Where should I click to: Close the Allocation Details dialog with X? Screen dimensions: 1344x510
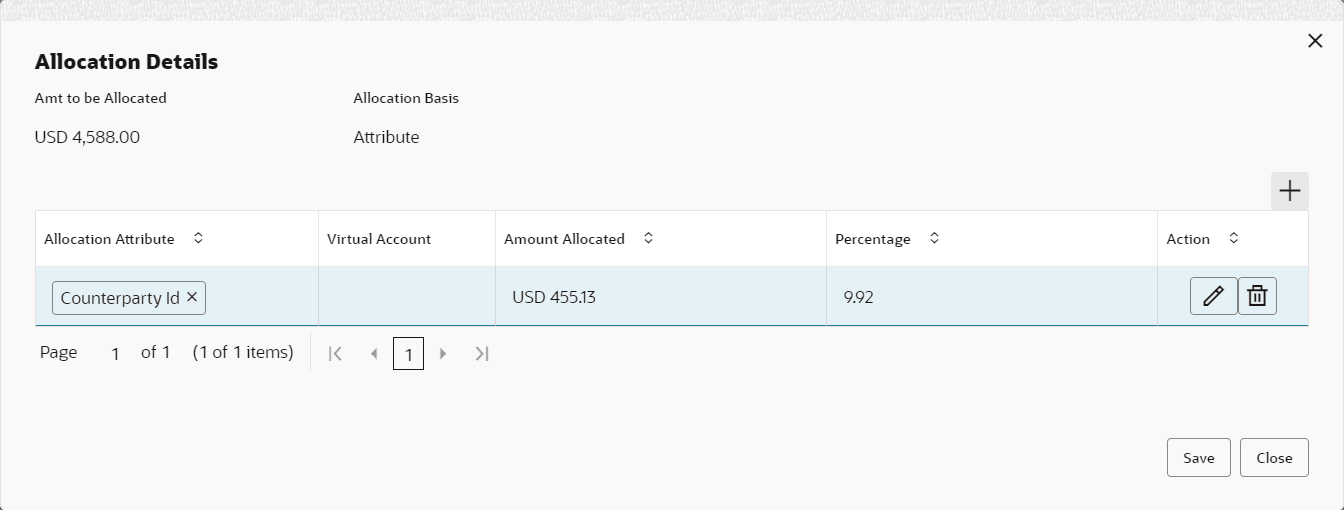1315,41
